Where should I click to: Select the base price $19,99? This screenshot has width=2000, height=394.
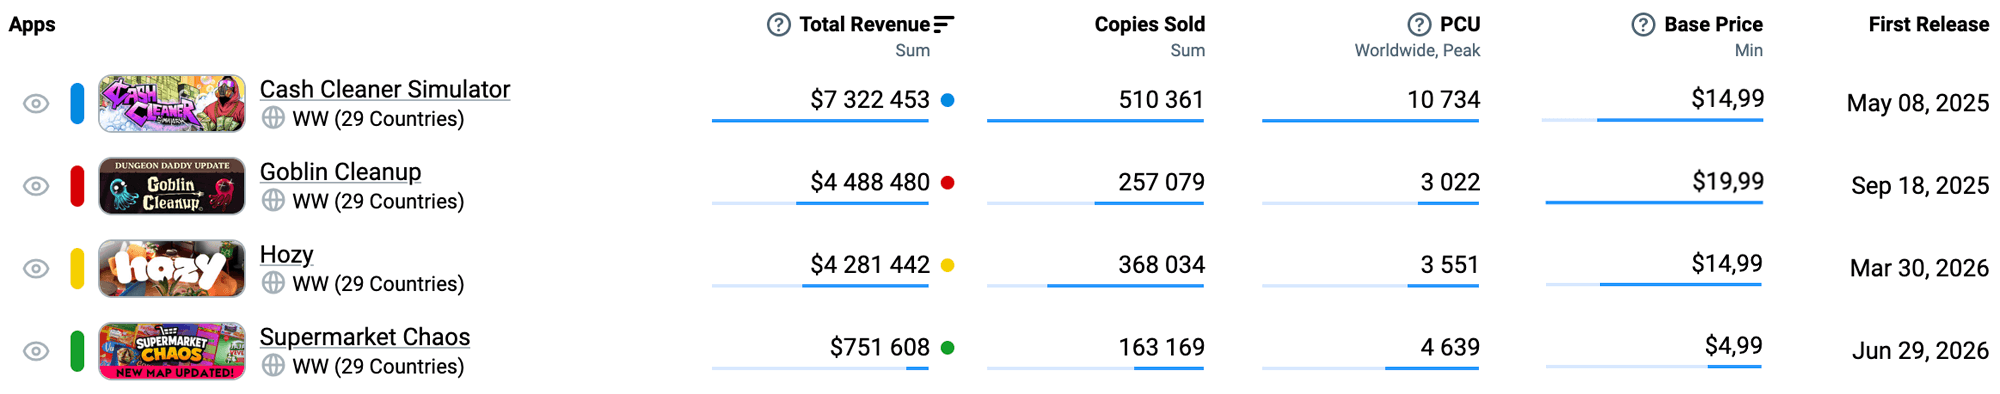coord(1728,182)
